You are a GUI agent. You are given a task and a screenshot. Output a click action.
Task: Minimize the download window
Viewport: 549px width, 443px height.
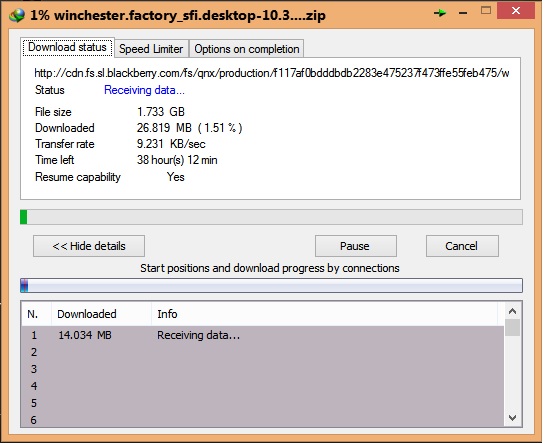[463, 13]
